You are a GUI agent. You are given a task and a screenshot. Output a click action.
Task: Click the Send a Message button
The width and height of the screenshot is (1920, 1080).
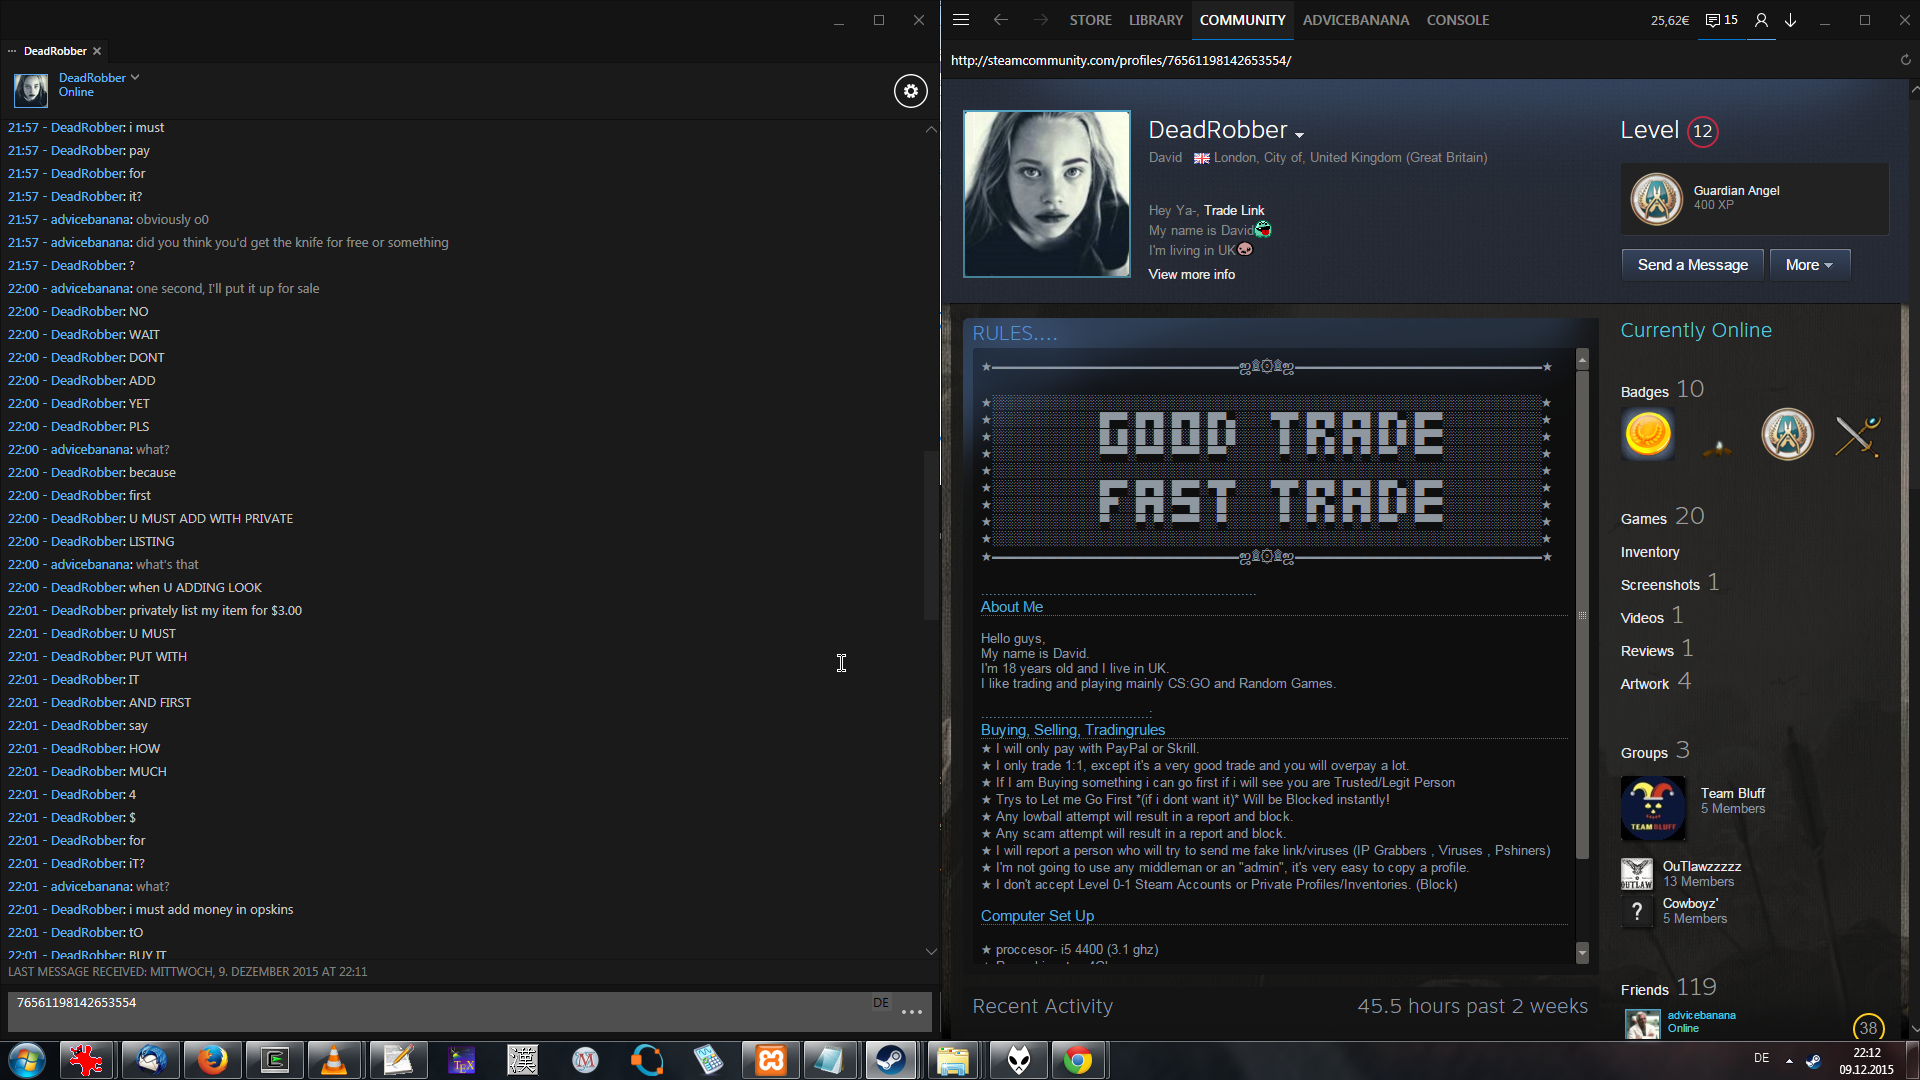click(1692, 265)
